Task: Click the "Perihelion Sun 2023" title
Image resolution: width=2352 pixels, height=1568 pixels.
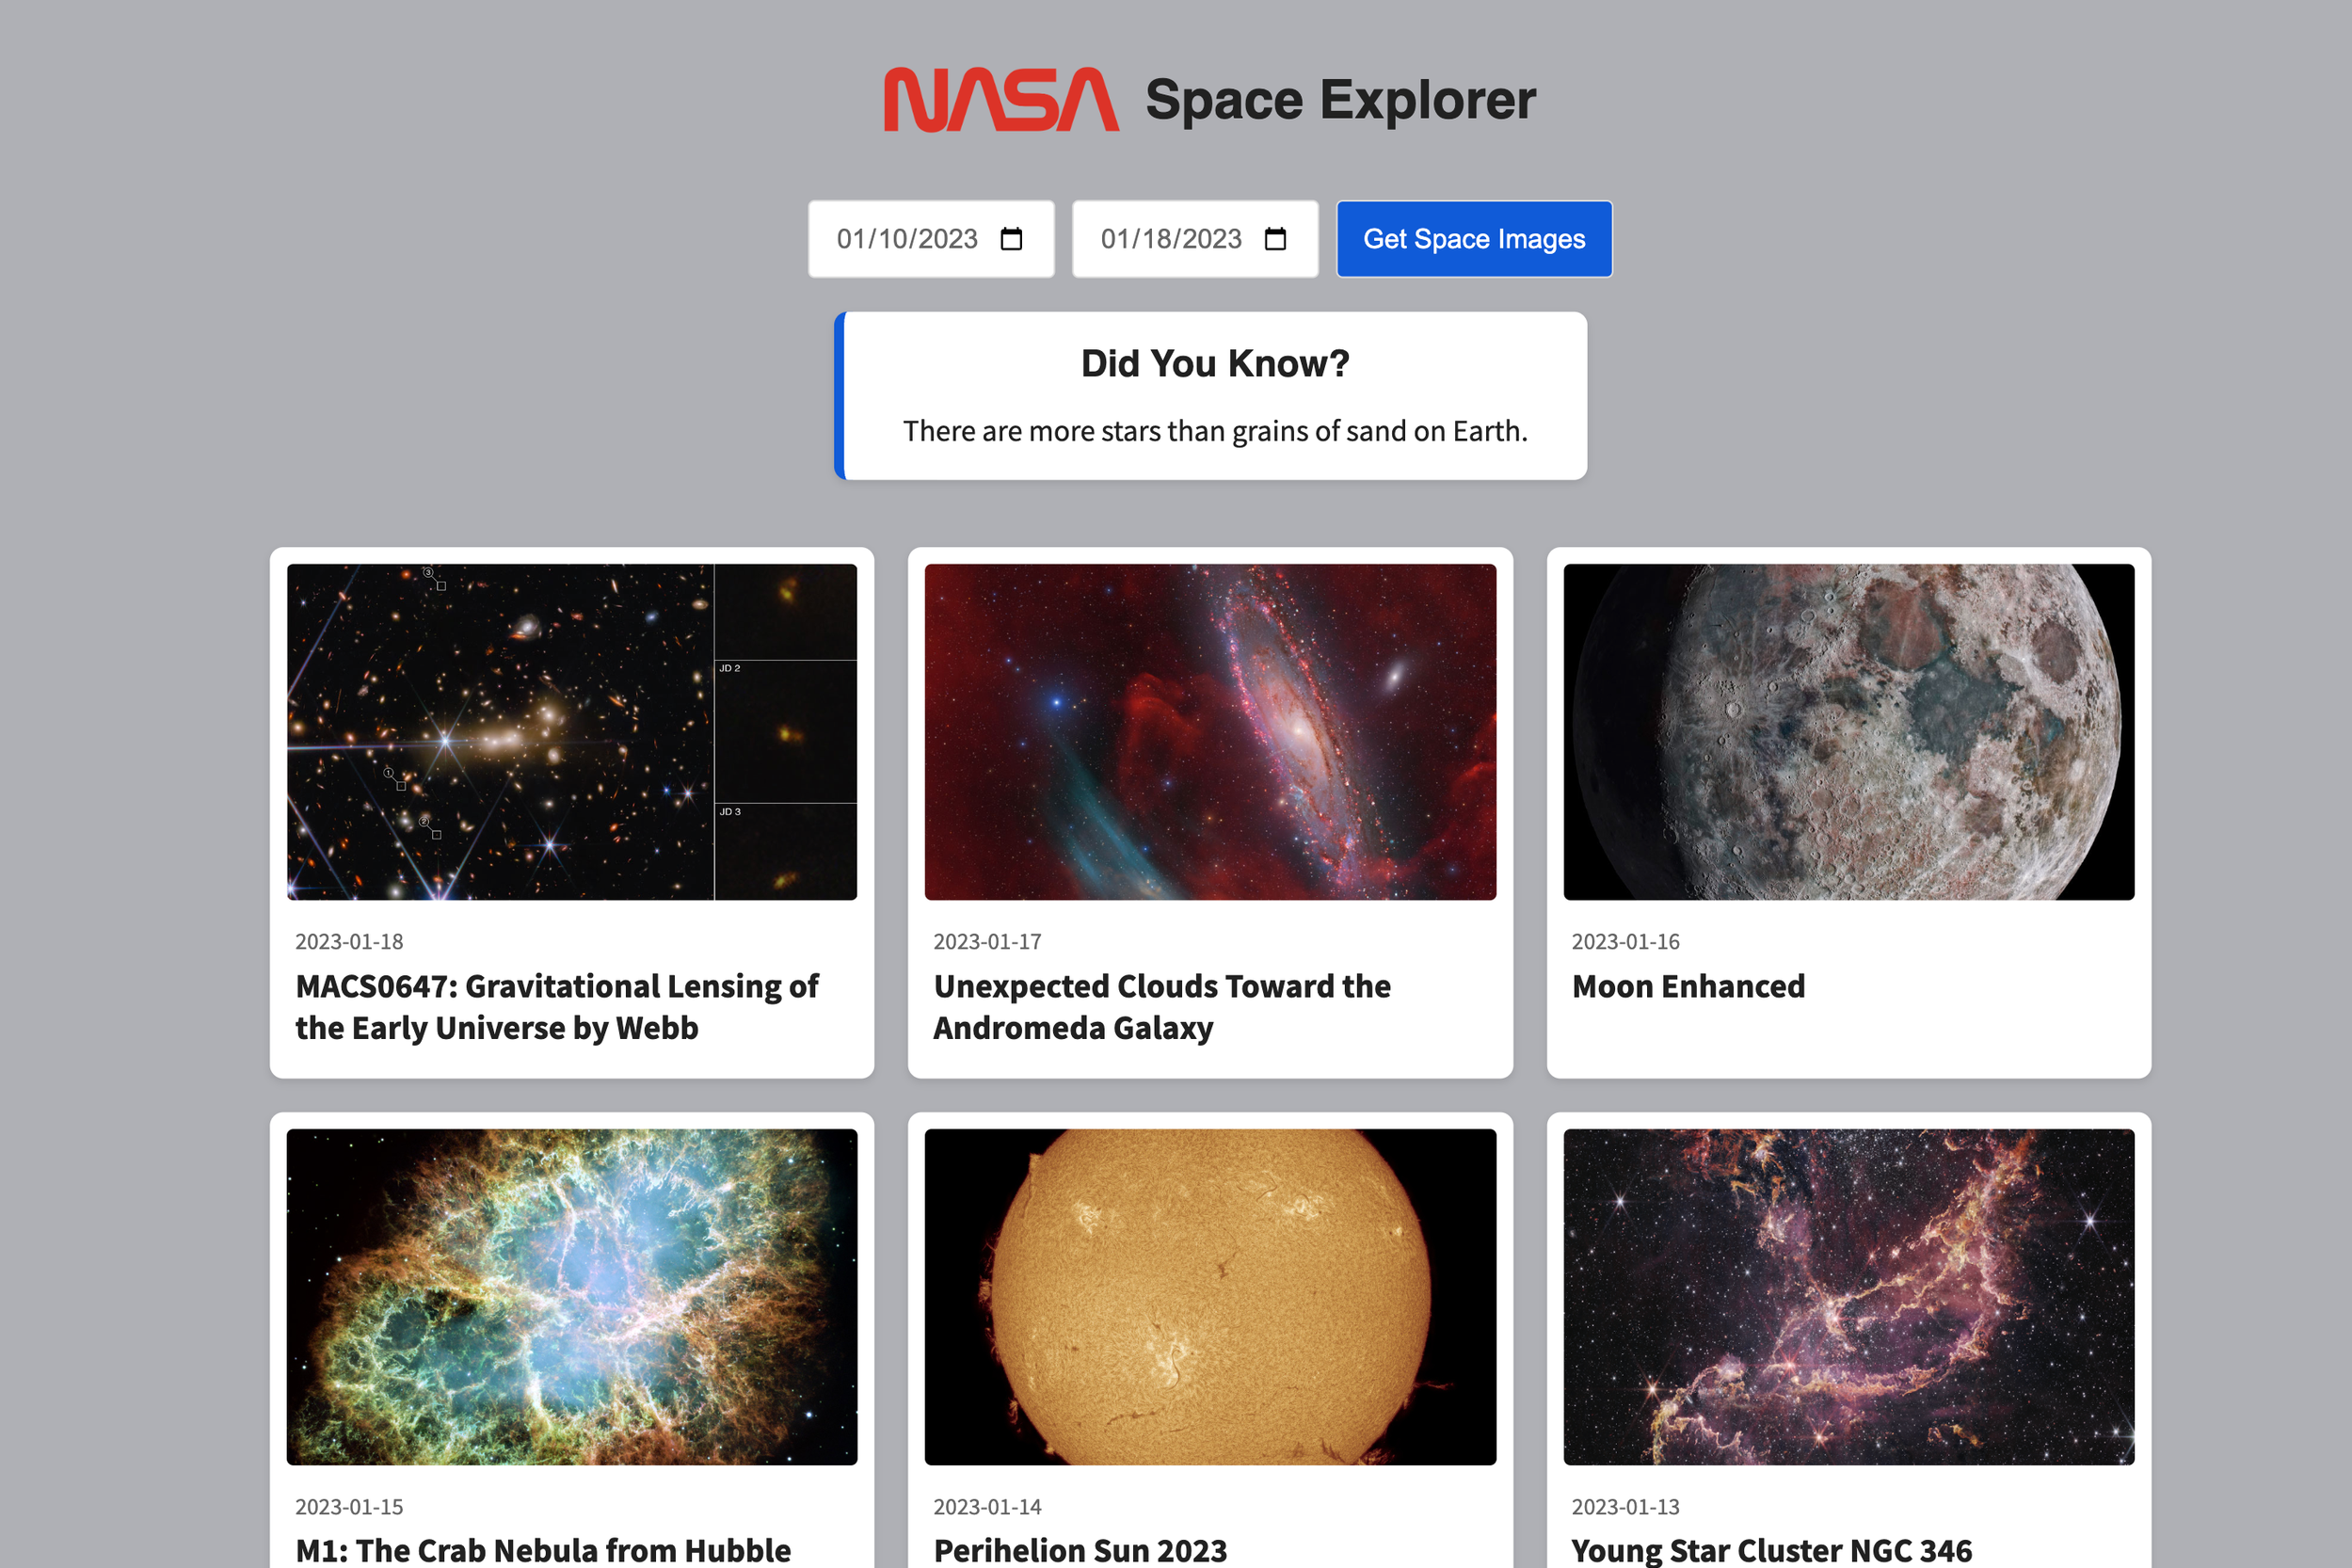Action: click(1080, 1550)
